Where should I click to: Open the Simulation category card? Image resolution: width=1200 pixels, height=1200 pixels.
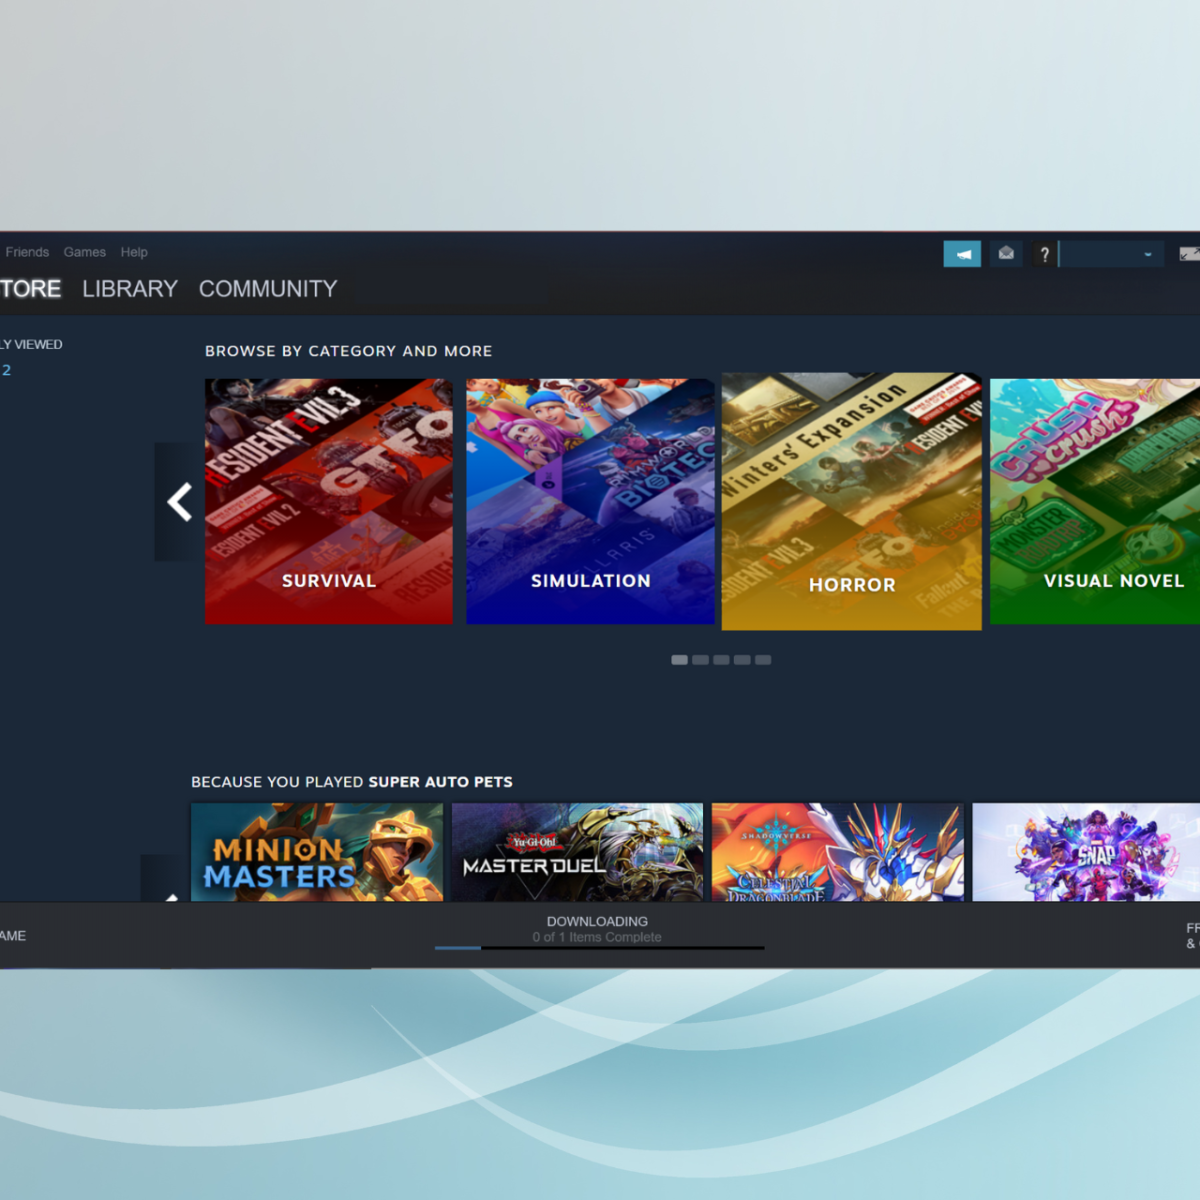coord(590,501)
